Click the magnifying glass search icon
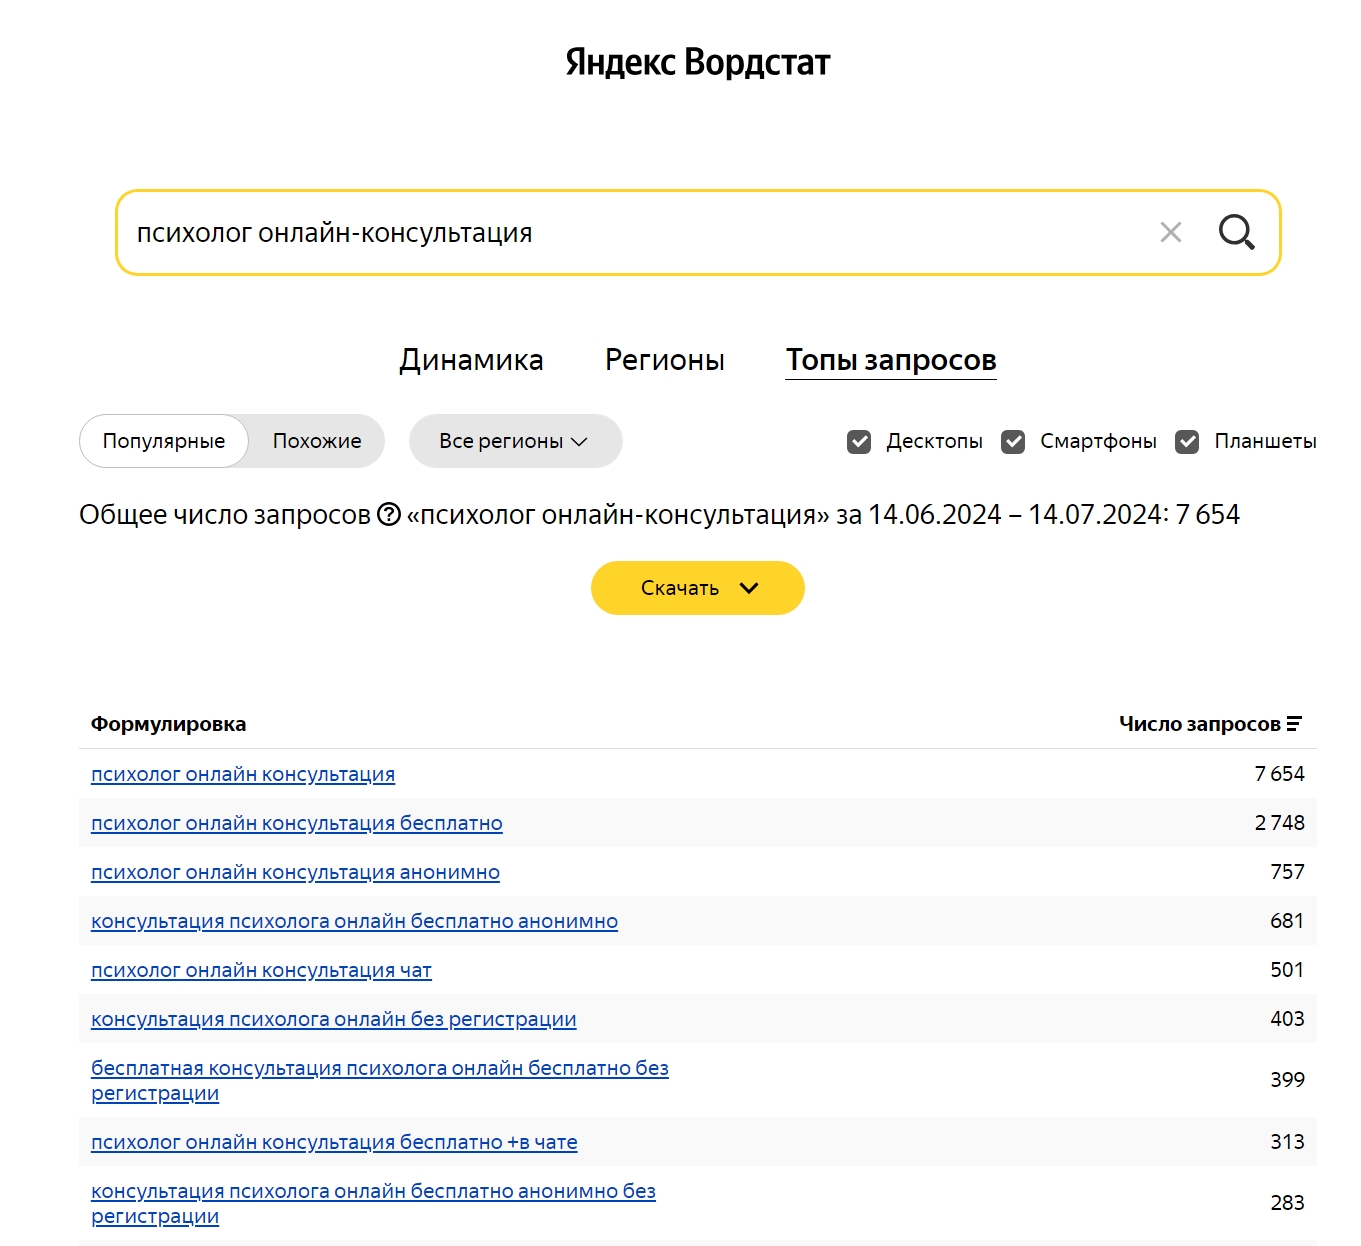 (1236, 232)
